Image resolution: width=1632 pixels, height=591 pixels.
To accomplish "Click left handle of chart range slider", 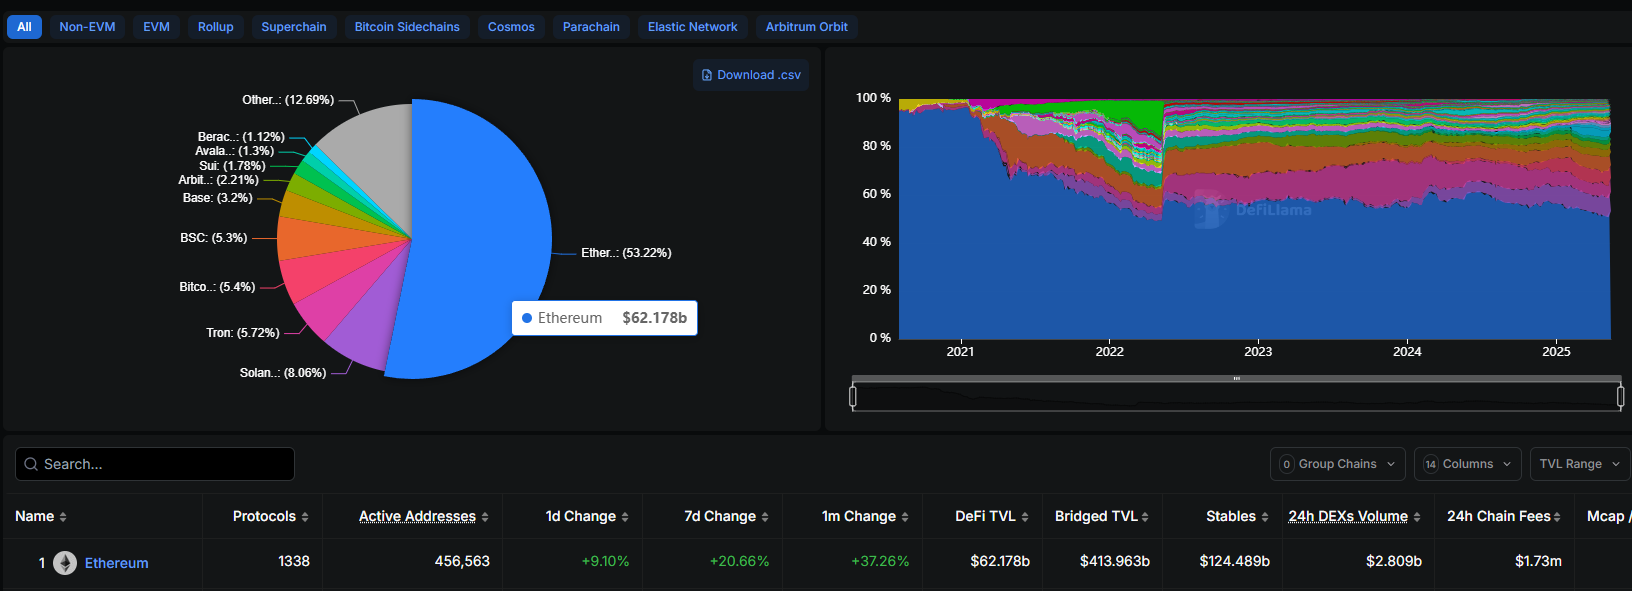I will tap(853, 397).
